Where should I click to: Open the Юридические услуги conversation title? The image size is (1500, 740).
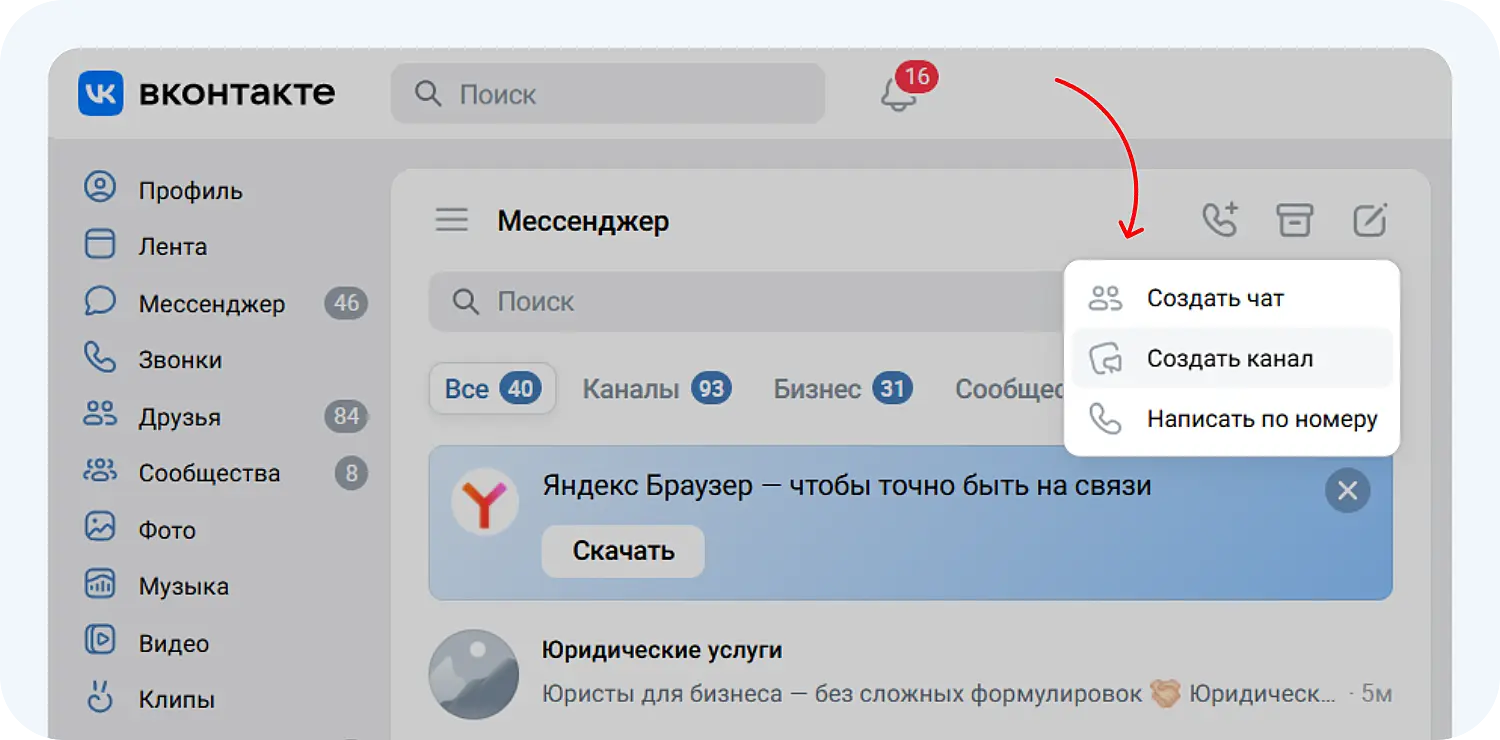[662, 650]
